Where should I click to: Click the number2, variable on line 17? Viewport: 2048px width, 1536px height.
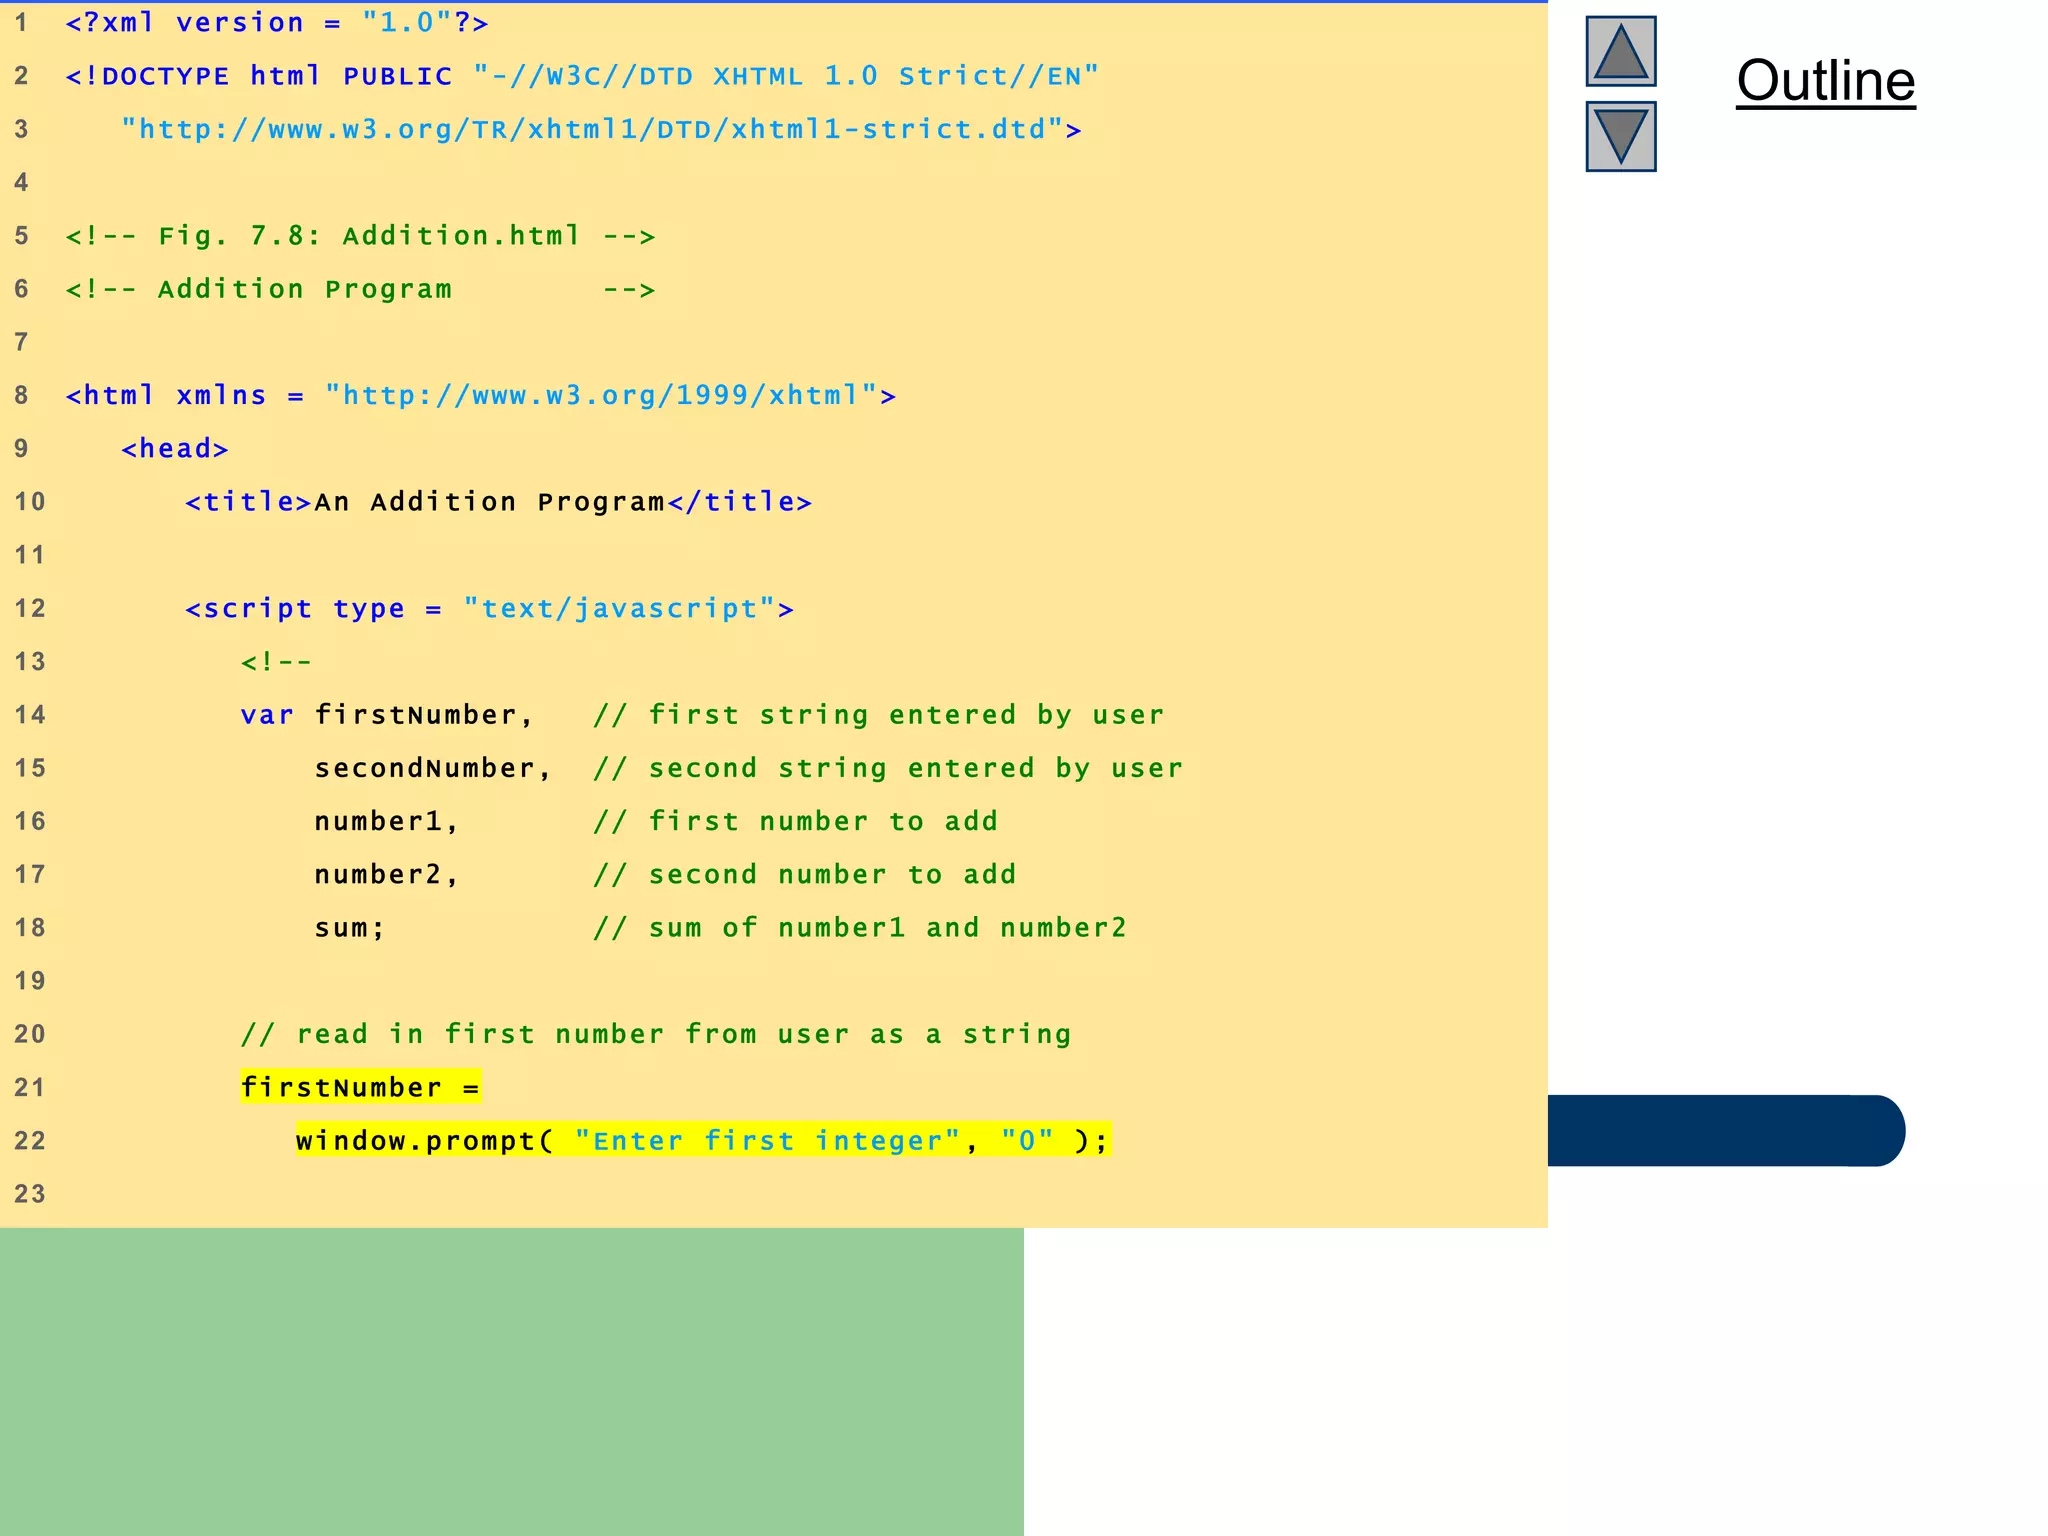387,874
